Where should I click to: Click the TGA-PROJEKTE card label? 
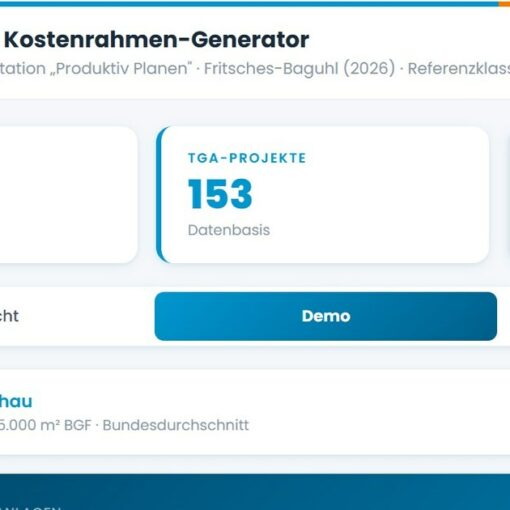coord(247,158)
